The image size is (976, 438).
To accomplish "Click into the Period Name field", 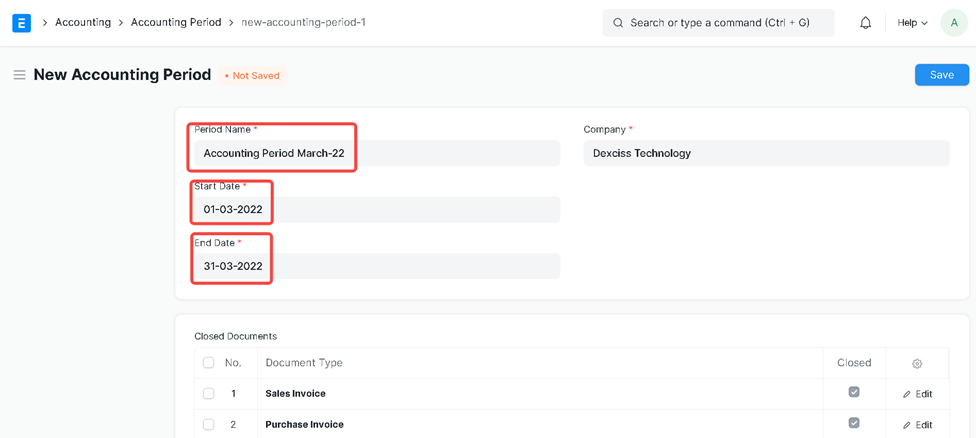I will [376, 153].
